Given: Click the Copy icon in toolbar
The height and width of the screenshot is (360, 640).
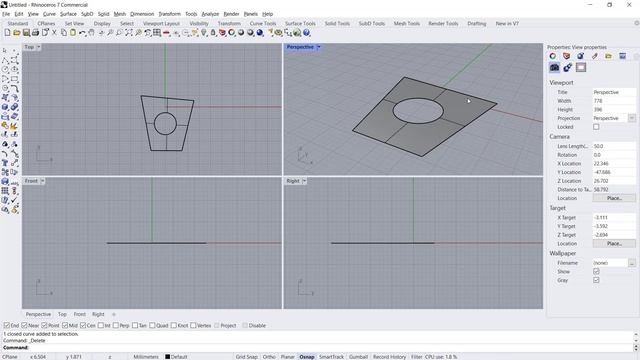Looking at the screenshot, I should coord(64,33).
